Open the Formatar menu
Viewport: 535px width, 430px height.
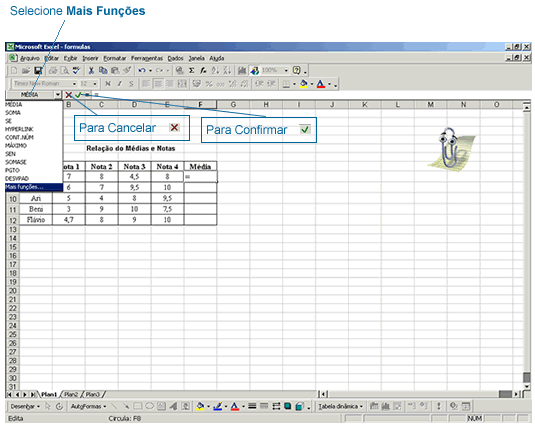115,58
